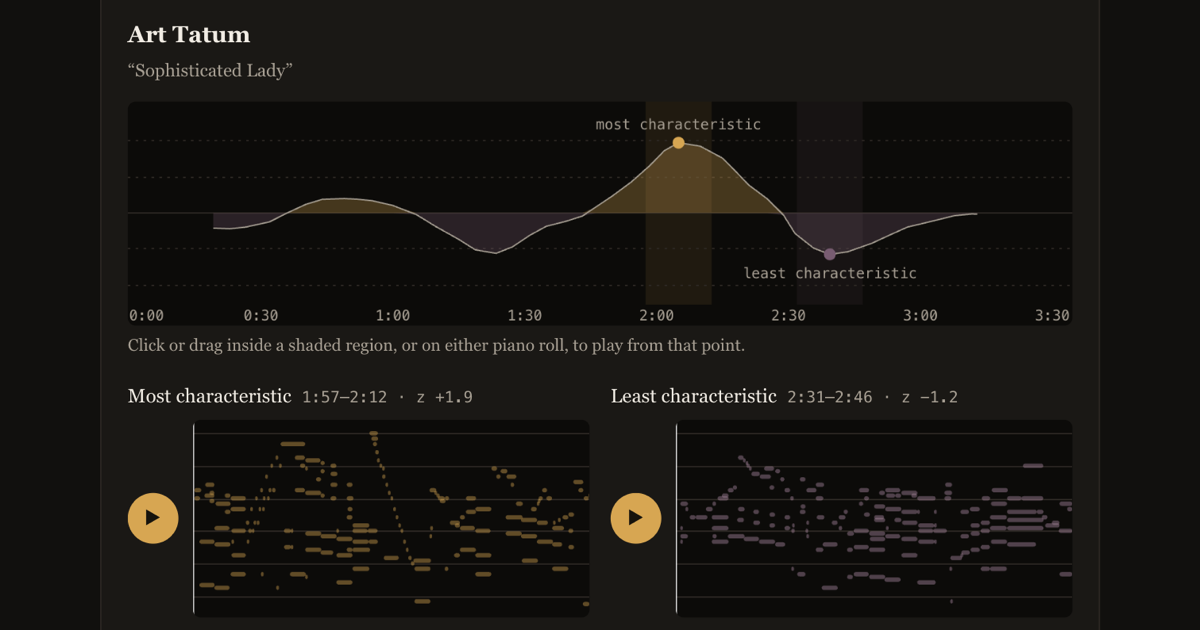Click the Art Tatum heading

(x=189, y=34)
